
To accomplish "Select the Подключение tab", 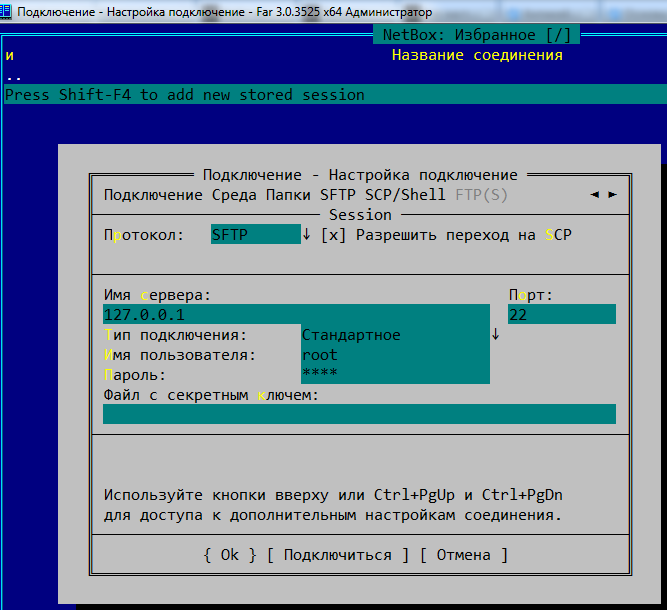I will [x=152, y=195].
